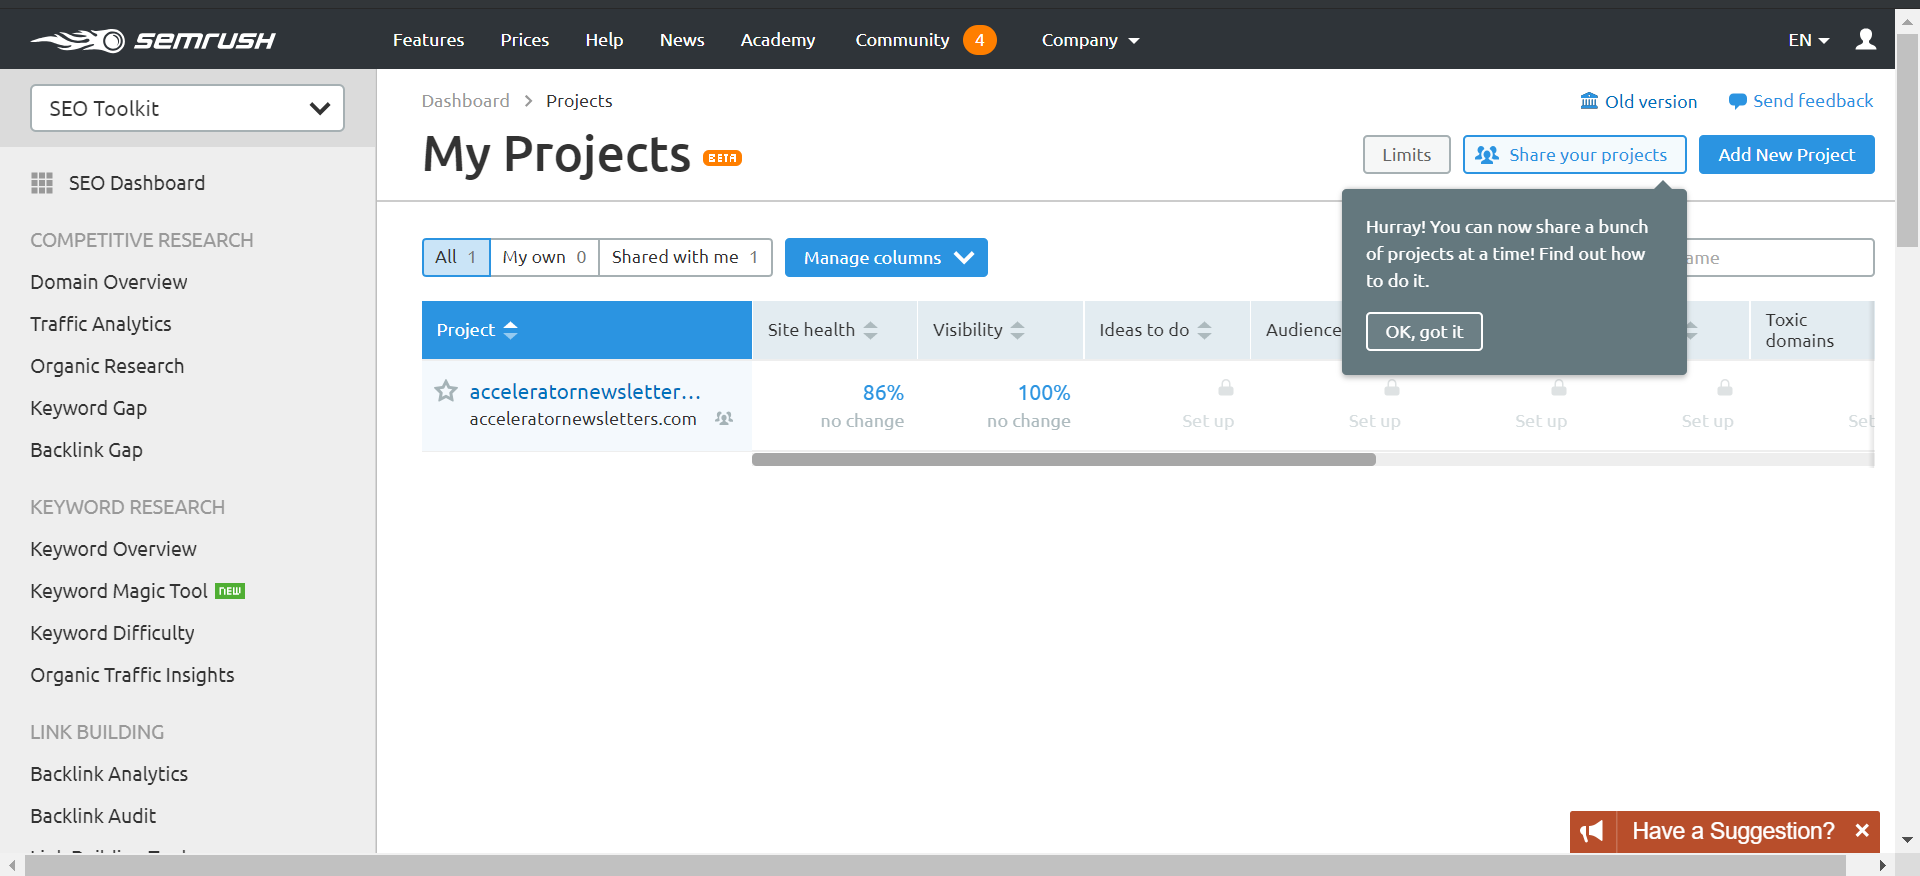Image resolution: width=1920 pixels, height=876 pixels.
Task: Open the Features menu
Action: 428,40
